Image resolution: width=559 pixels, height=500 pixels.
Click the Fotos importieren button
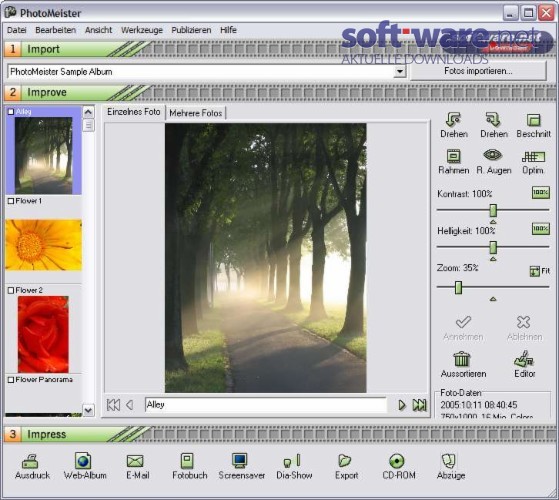(x=478, y=71)
